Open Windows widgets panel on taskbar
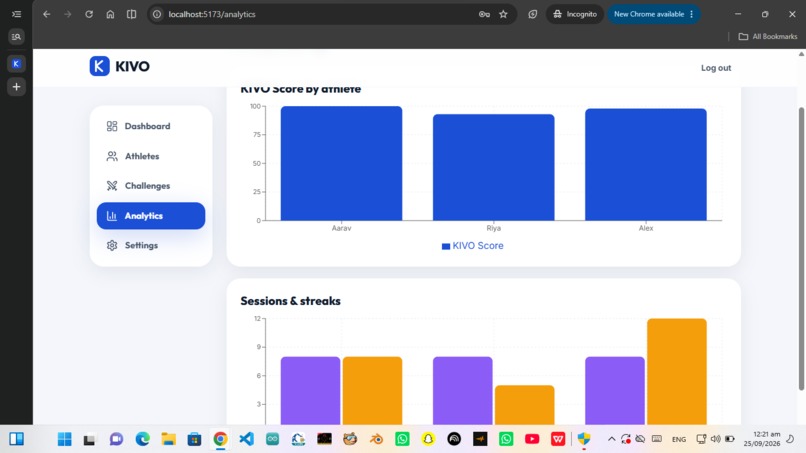Screen dimensions: 806x453 pyautogui.click(x=16, y=439)
